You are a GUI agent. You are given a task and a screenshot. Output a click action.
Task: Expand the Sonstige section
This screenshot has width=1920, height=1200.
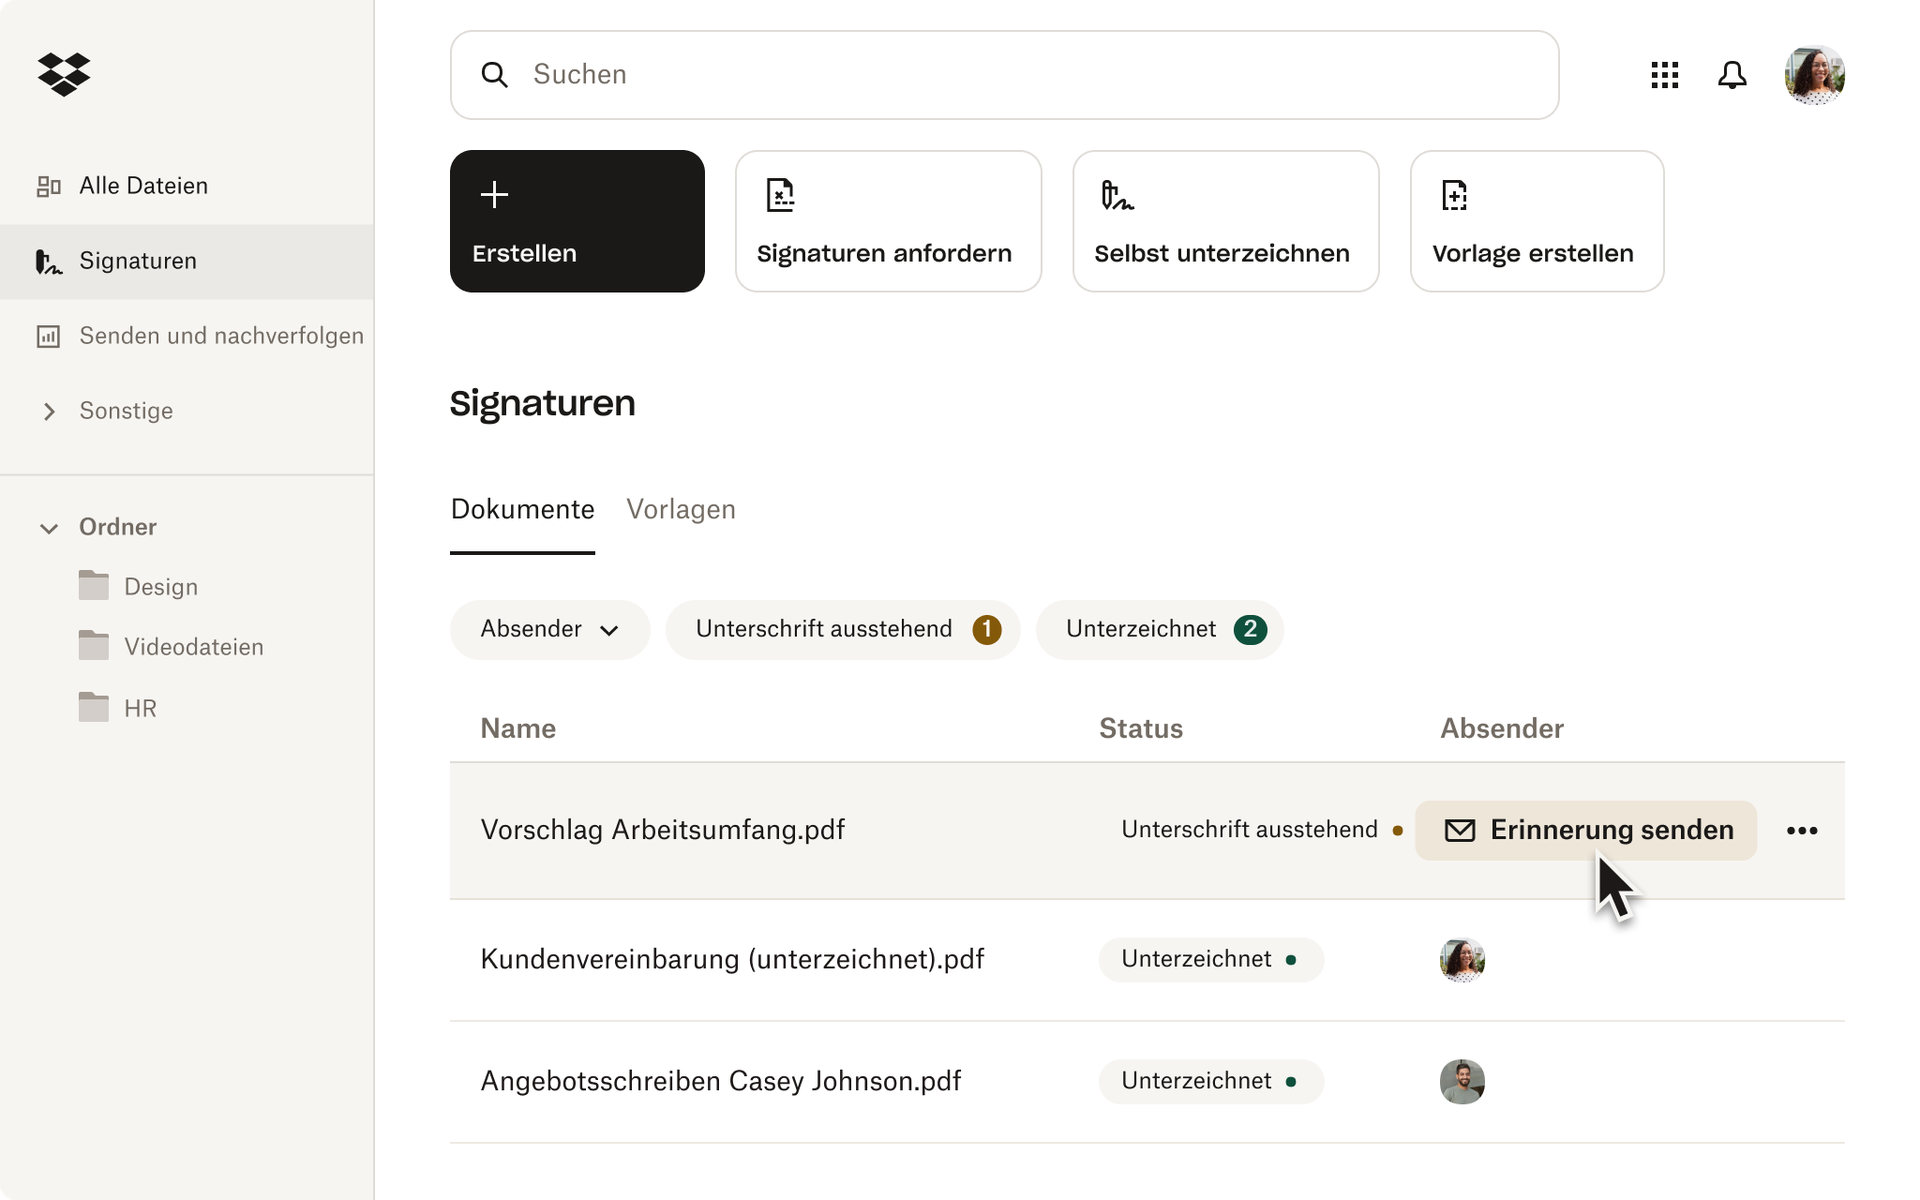[49, 410]
